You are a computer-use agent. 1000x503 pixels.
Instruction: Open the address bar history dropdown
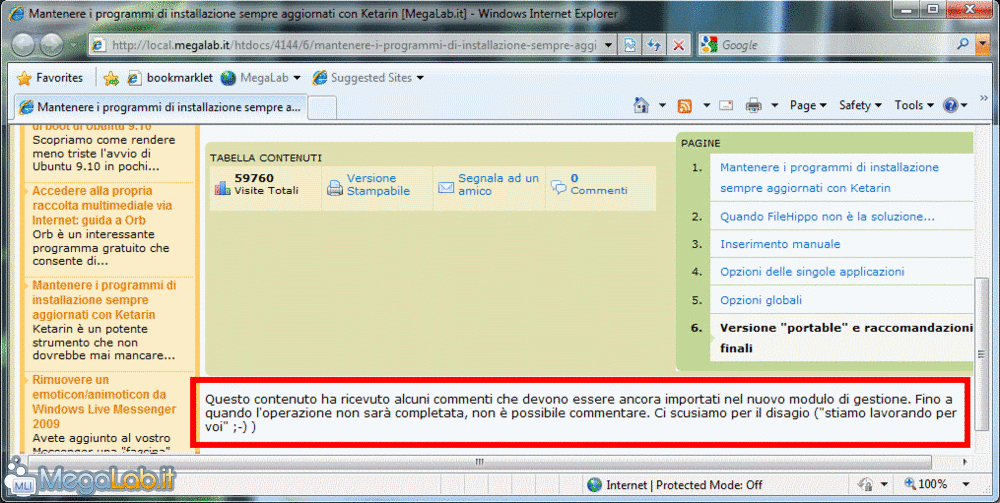pos(608,45)
